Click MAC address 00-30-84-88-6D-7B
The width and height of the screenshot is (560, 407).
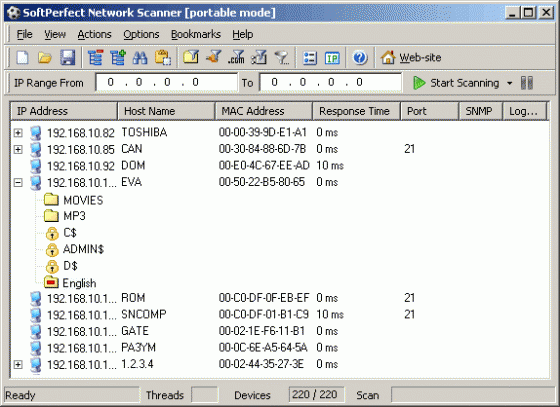pos(262,149)
